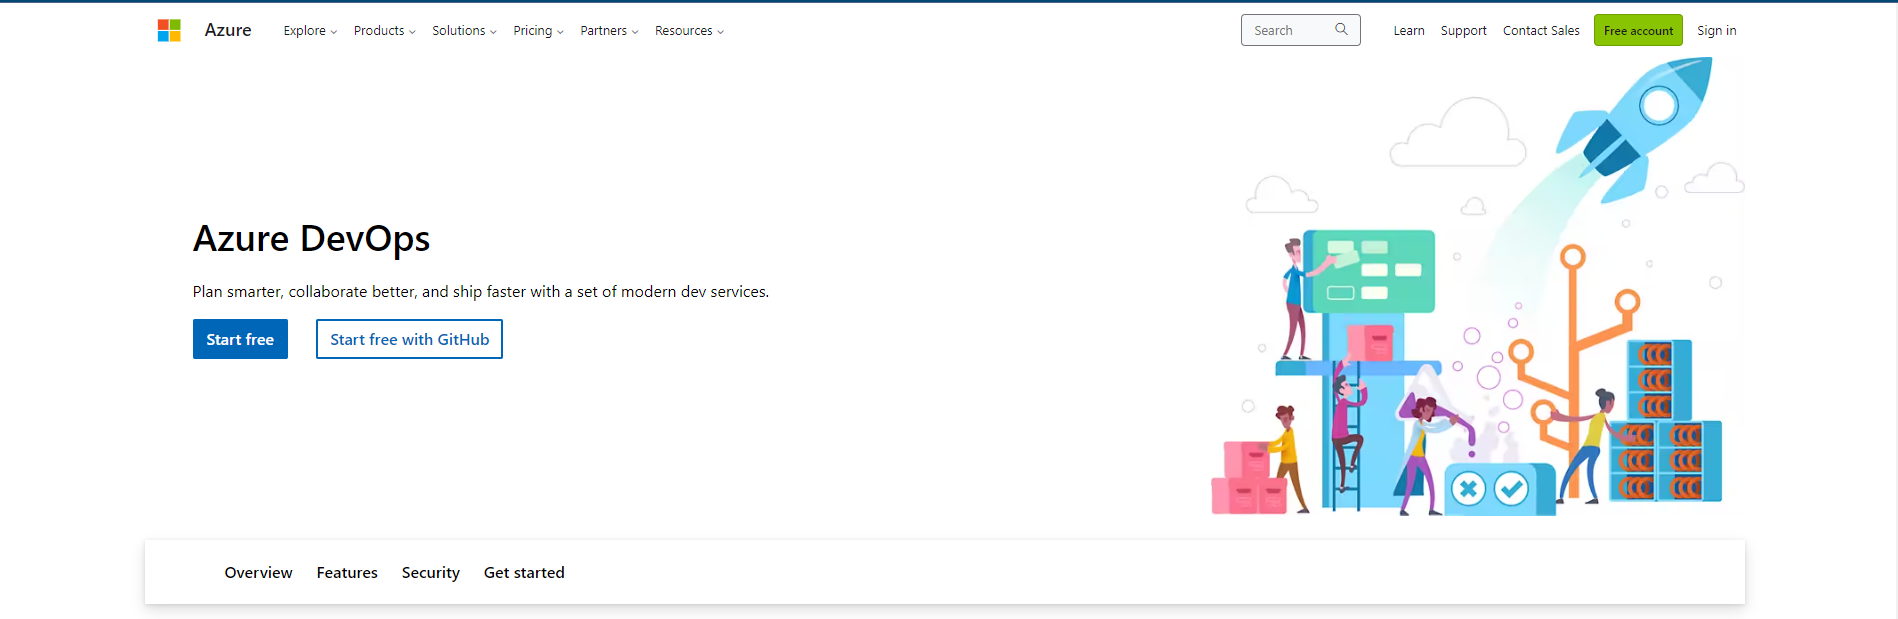Viewport: 1898px width, 619px height.
Task: Expand the Products dropdown menu
Action: [x=384, y=31]
